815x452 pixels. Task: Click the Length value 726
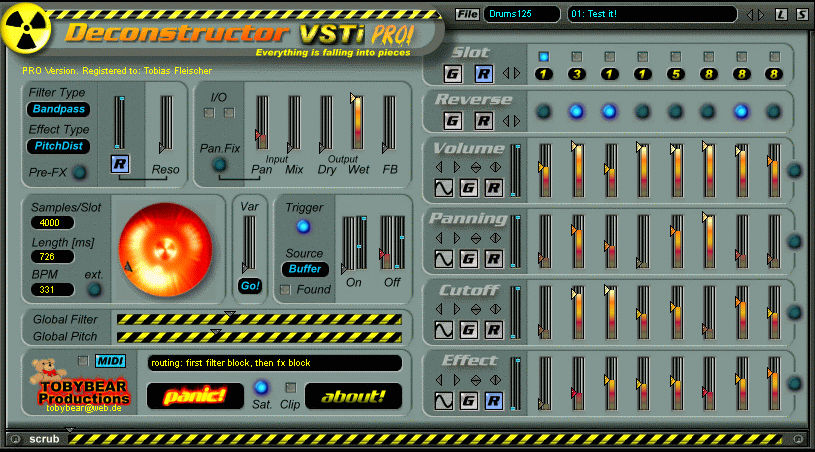point(52,256)
